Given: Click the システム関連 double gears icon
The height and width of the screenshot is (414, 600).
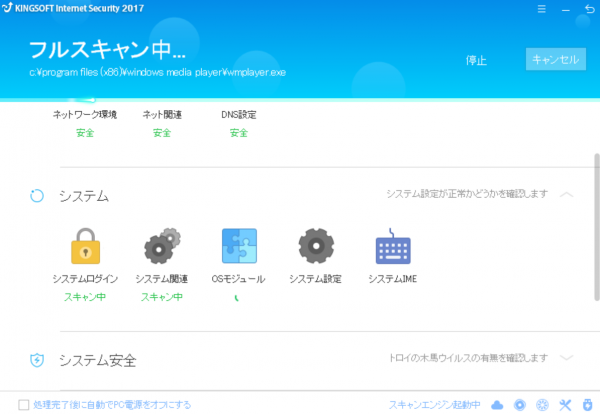Looking at the screenshot, I should 162,246.
